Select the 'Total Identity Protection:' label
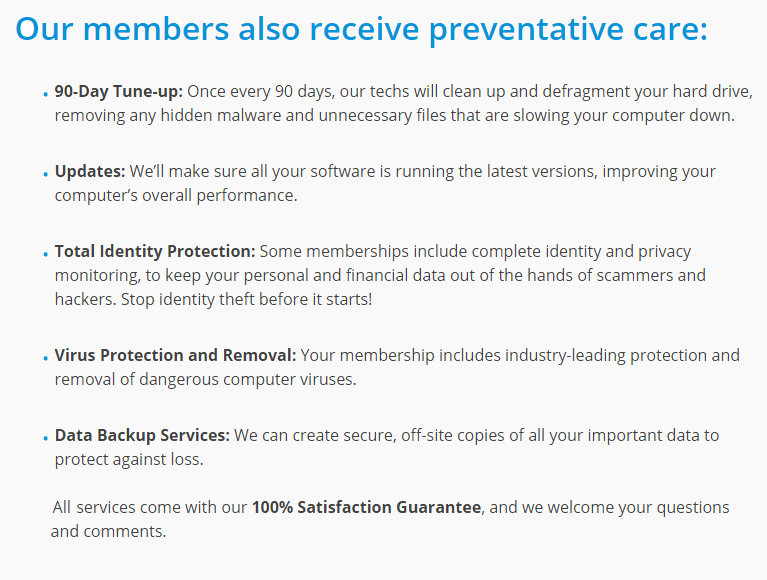Image resolution: width=767 pixels, height=580 pixels. pos(155,251)
